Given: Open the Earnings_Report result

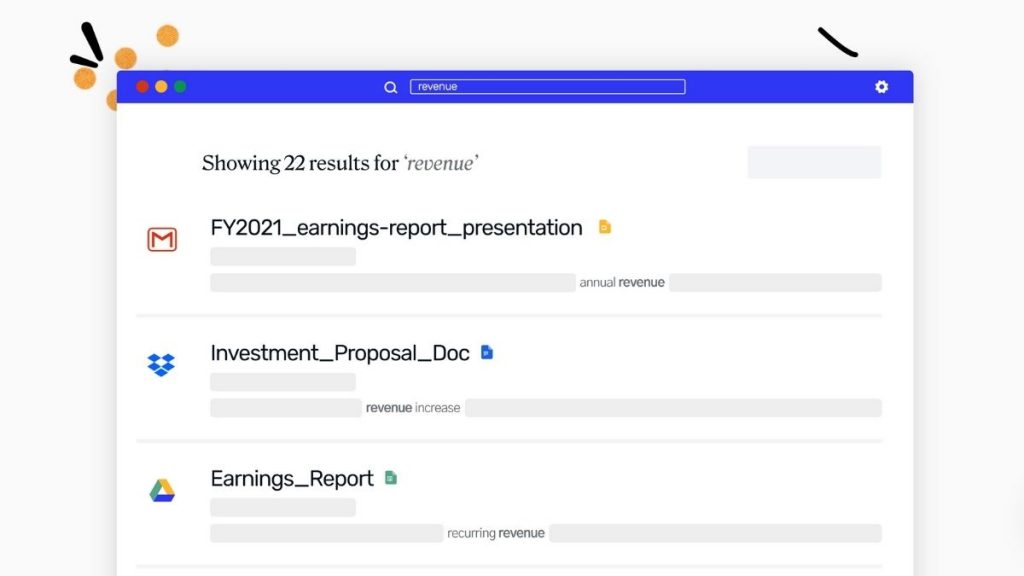Looking at the screenshot, I should 292,479.
